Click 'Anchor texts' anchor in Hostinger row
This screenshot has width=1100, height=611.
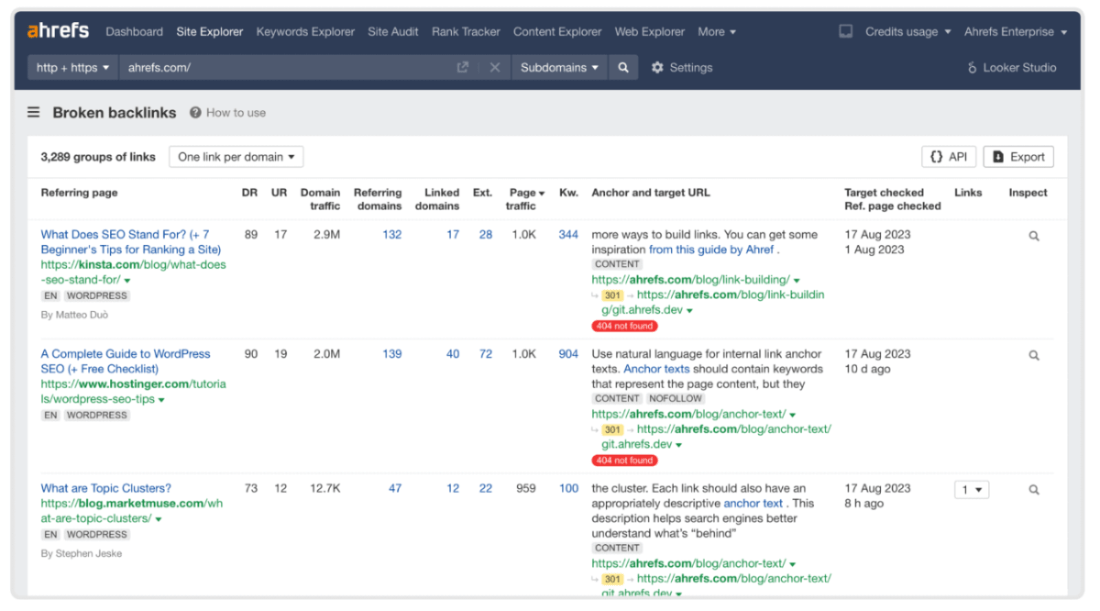656,369
